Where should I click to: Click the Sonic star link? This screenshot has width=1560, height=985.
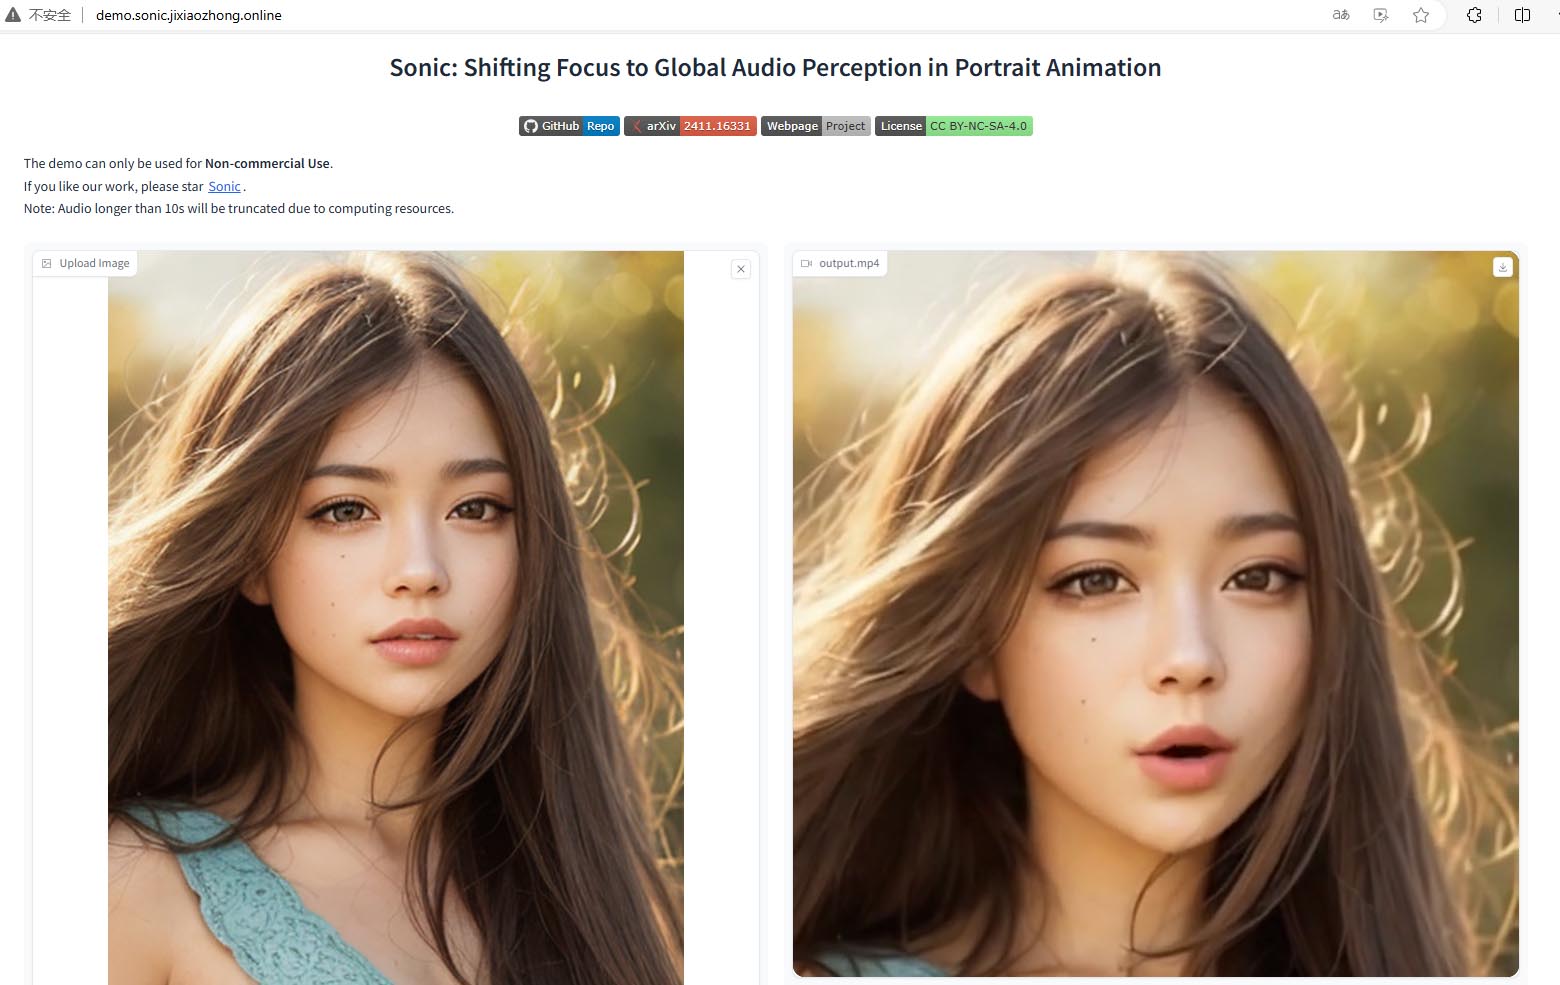(x=224, y=187)
